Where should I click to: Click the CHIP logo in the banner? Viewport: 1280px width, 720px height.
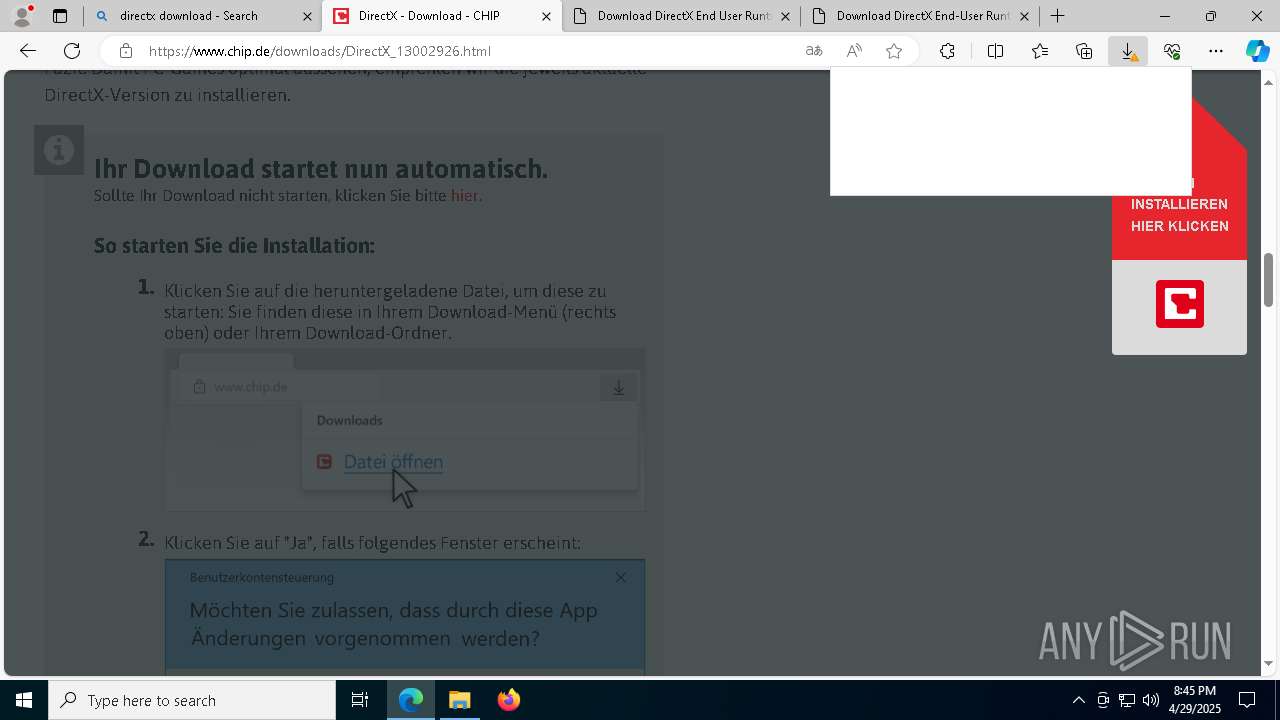click(1180, 304)
